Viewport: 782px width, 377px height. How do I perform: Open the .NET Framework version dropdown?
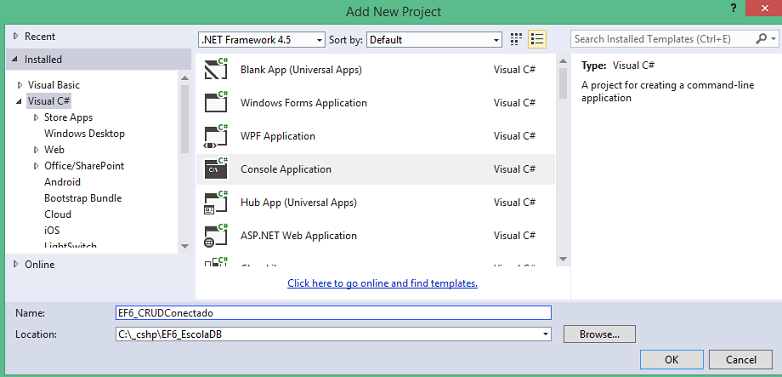point(262,40)
